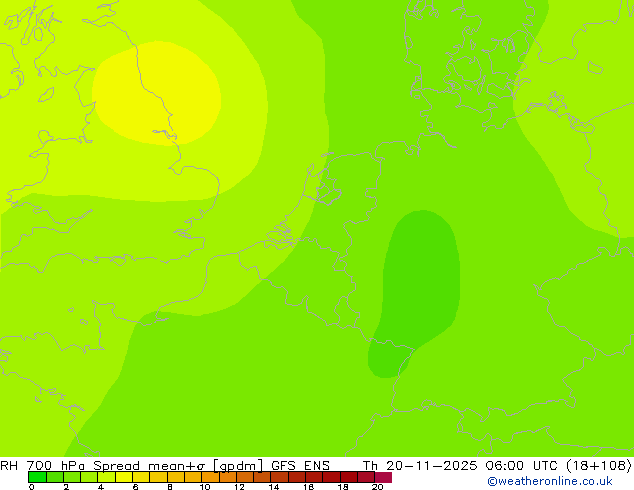This screenshot has width=634, height=490.
Task: Click the legend number '20'
Action: 377,487
